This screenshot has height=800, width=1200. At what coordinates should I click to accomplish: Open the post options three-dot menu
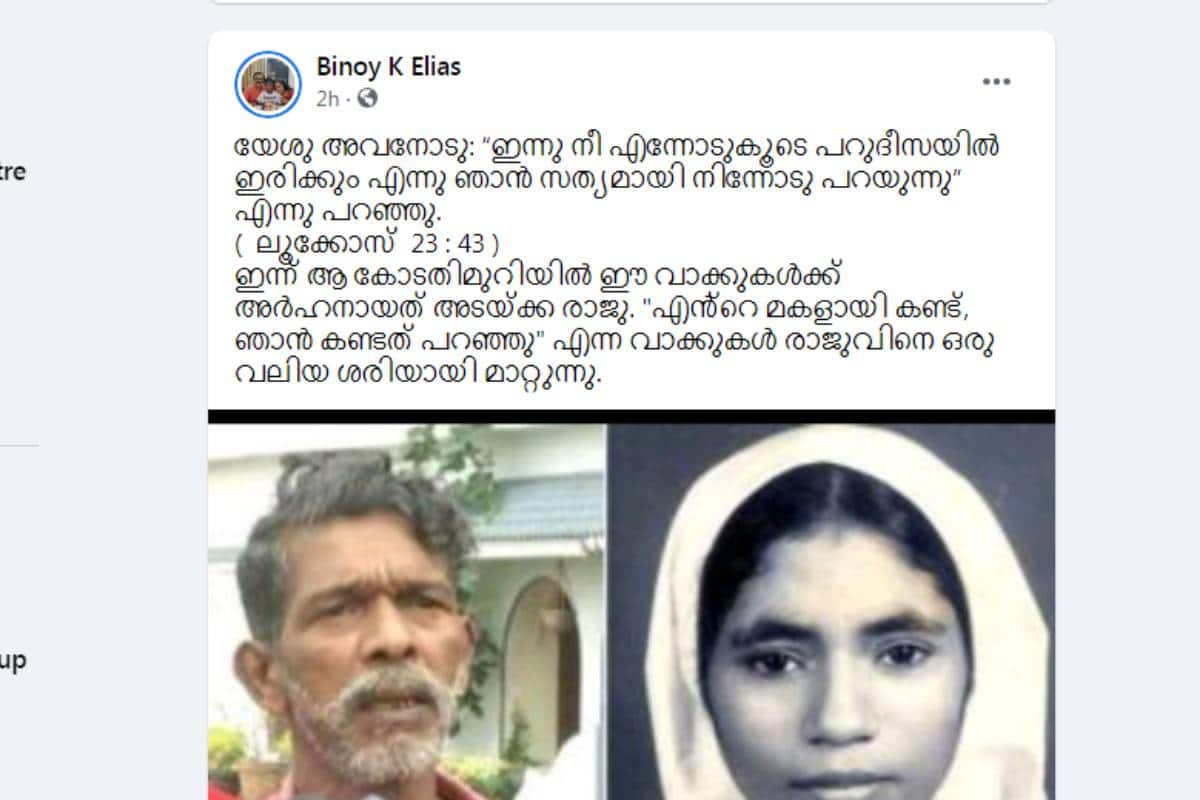coord(996,82)
